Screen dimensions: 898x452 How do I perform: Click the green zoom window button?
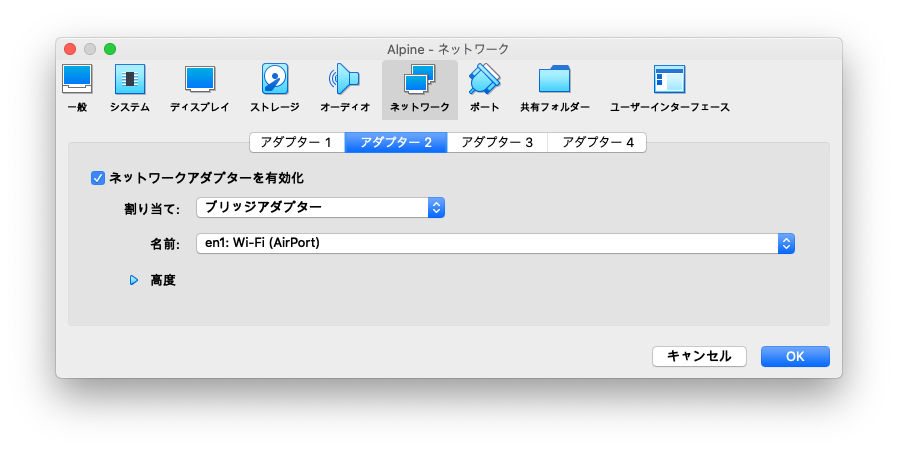[110, 49]
